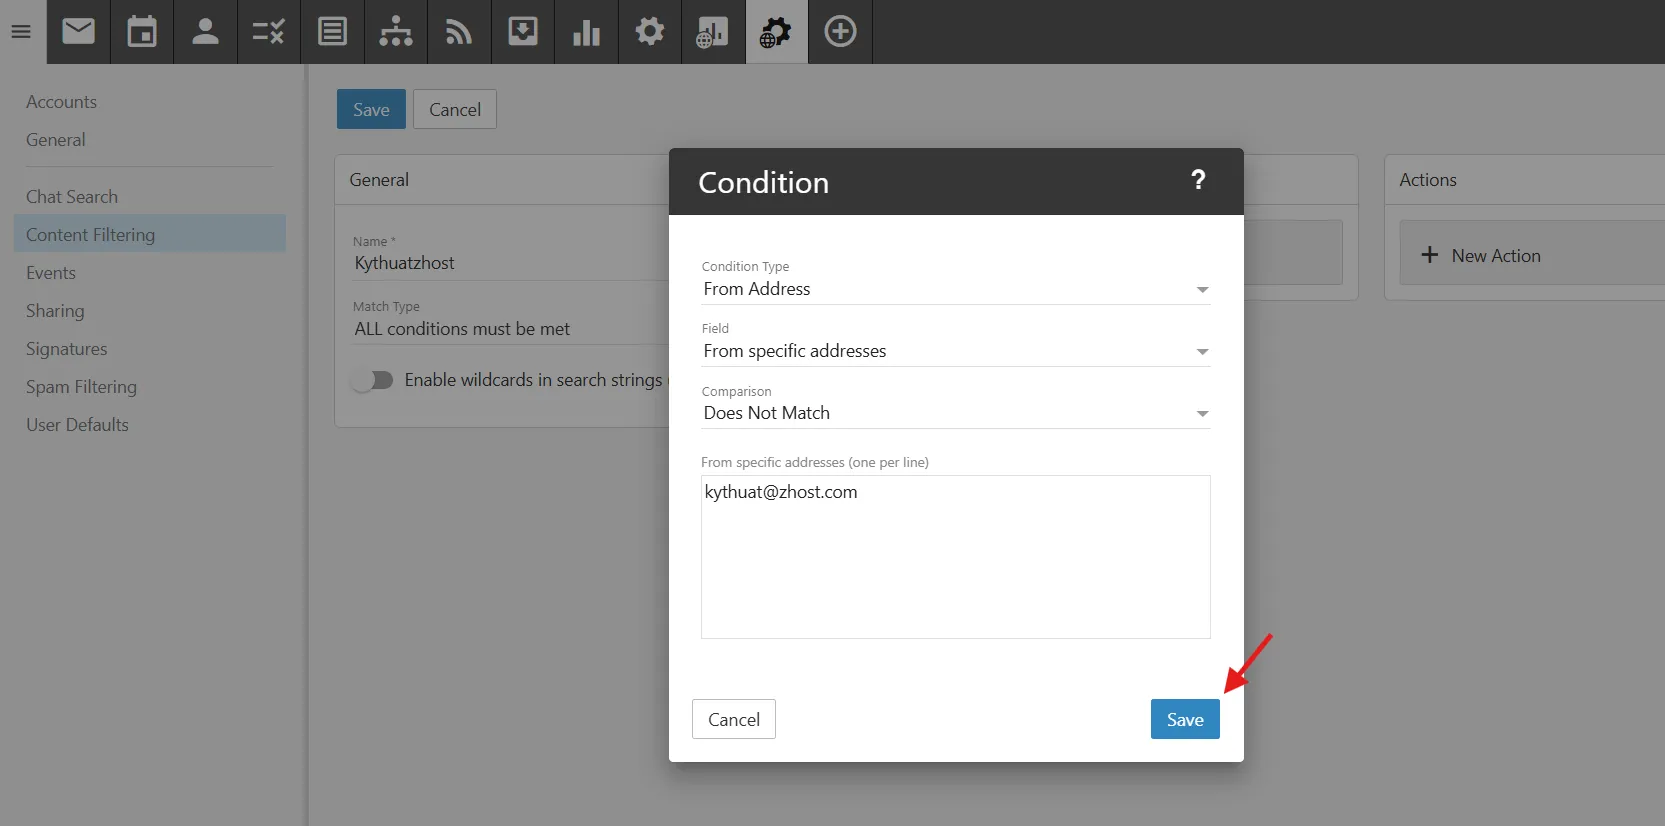Open the Reports bar chart icon
The image size is (1665, 826).
[x=586, y=32]
